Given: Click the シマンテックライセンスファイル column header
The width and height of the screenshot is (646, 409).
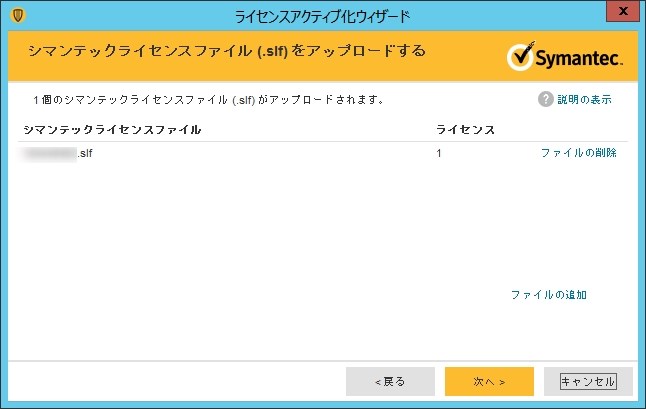Looking at the screenshot, I should coord(112,130).
